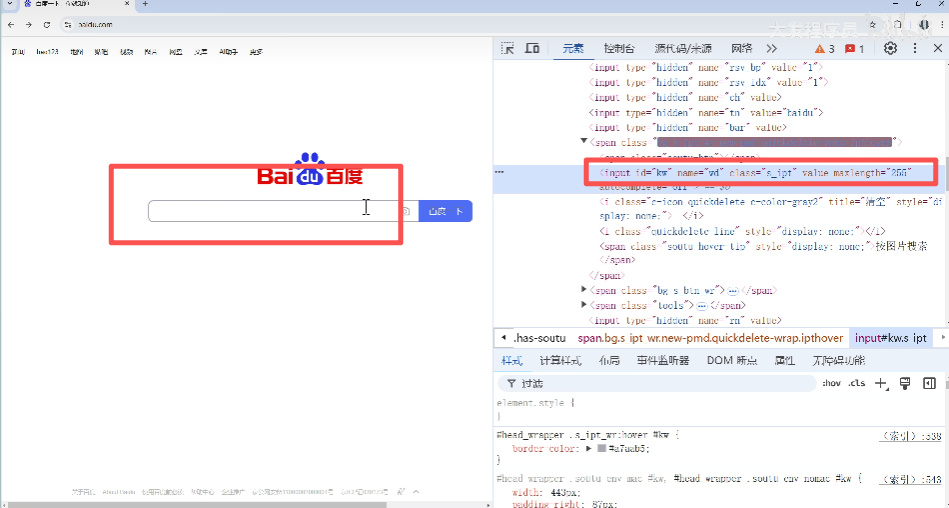This screenshot has height=508, width=949.
Task: Open the 属性 Properties subtab
Action: (x=784, y=360)
